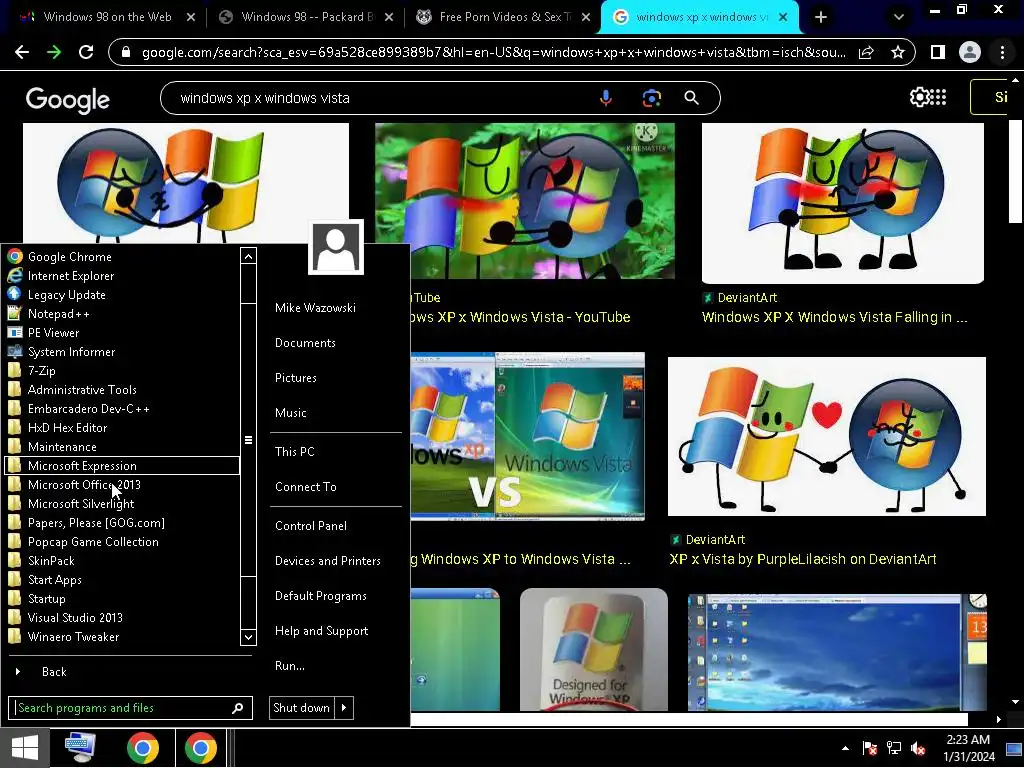Expand the Administrative Tools folder
The width and height of the screenshot is (1024, 768).
click(x=123, y=389)
